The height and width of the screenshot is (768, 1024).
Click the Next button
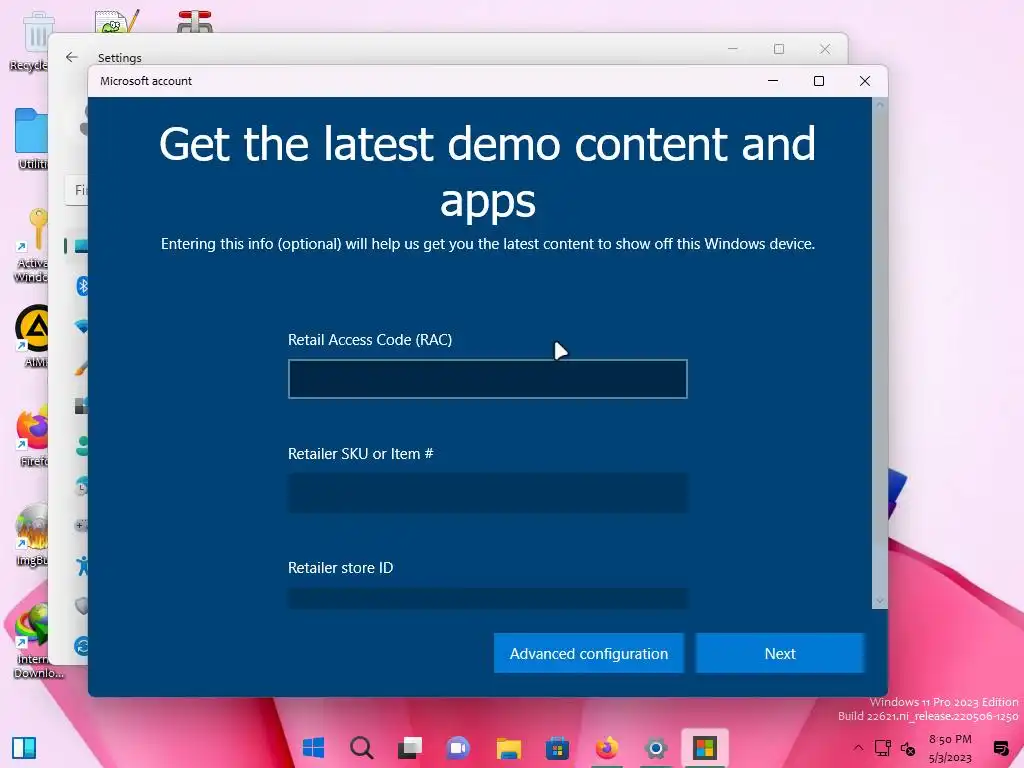(780, 653)
